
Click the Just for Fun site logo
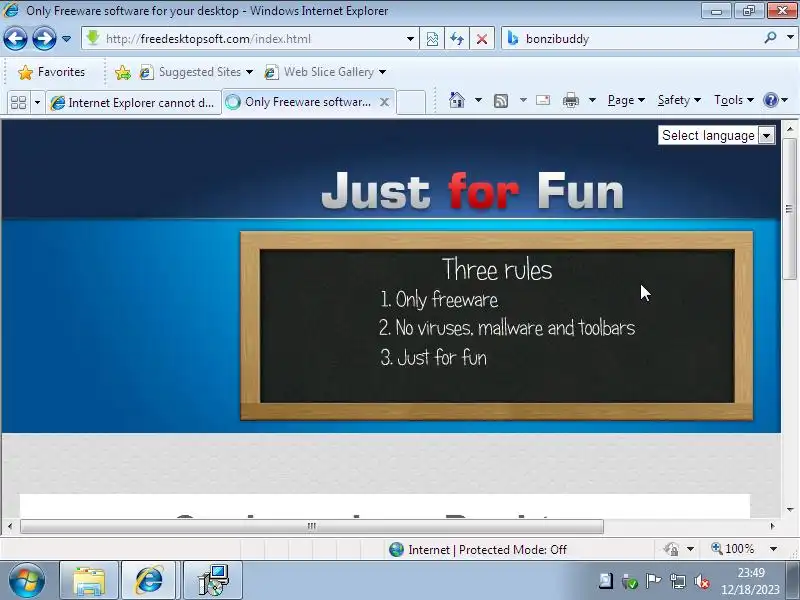tap(472, 191)
